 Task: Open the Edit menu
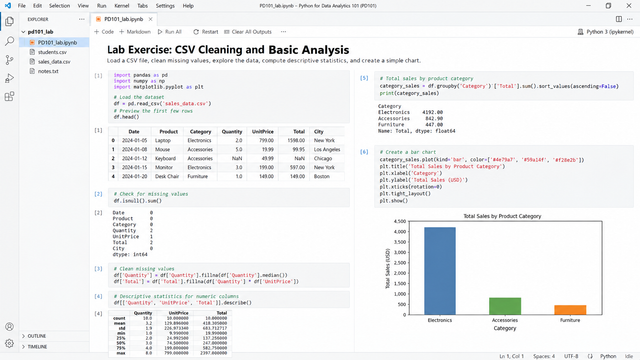(38, 6)
